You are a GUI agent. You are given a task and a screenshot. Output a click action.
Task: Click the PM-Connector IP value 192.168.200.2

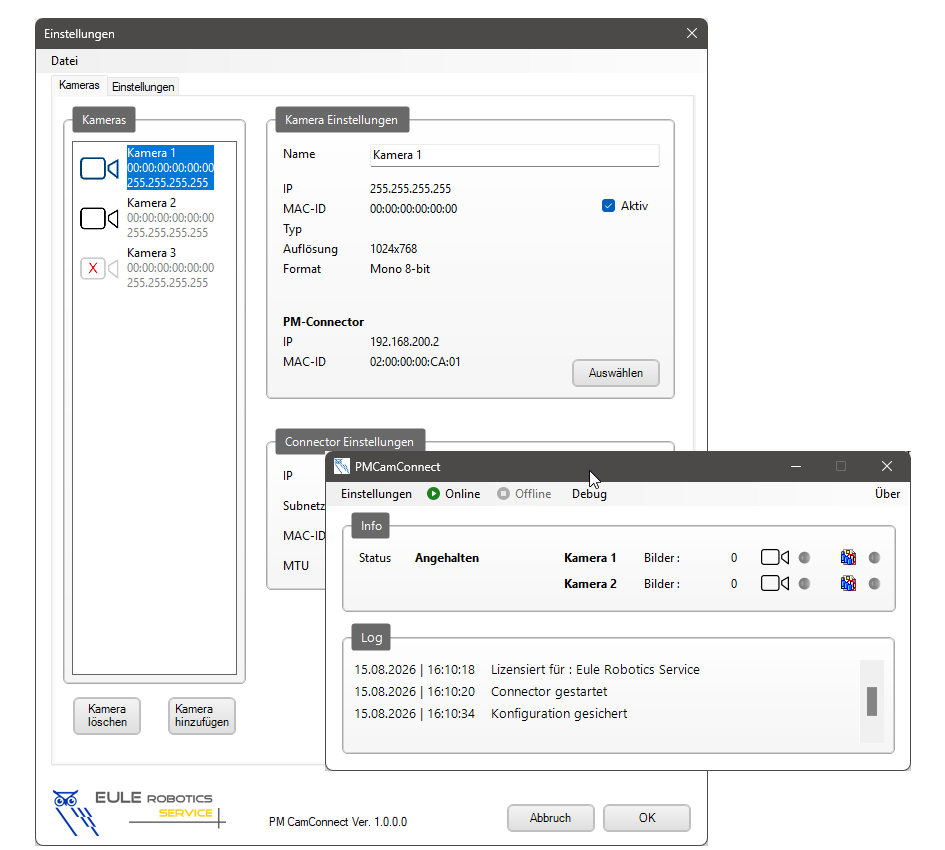click(404, 342)
